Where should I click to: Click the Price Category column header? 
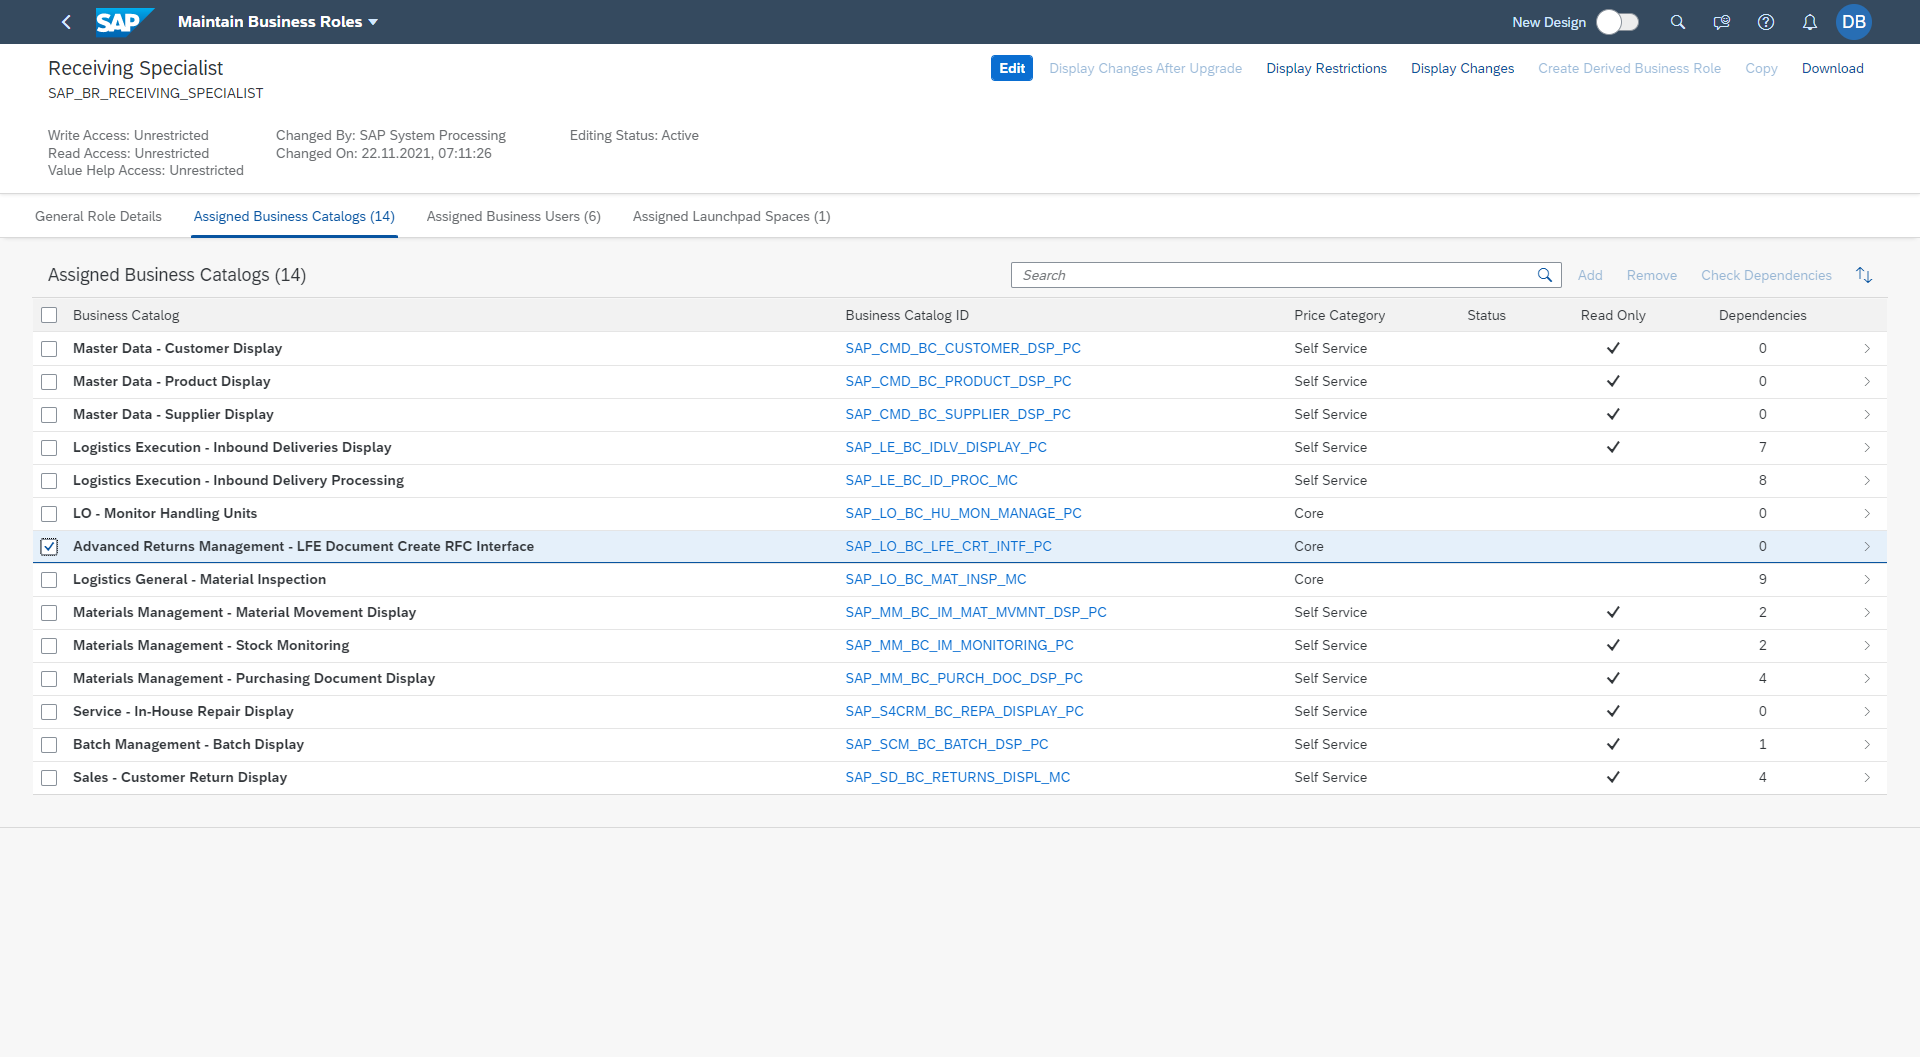pos(1339,315)
